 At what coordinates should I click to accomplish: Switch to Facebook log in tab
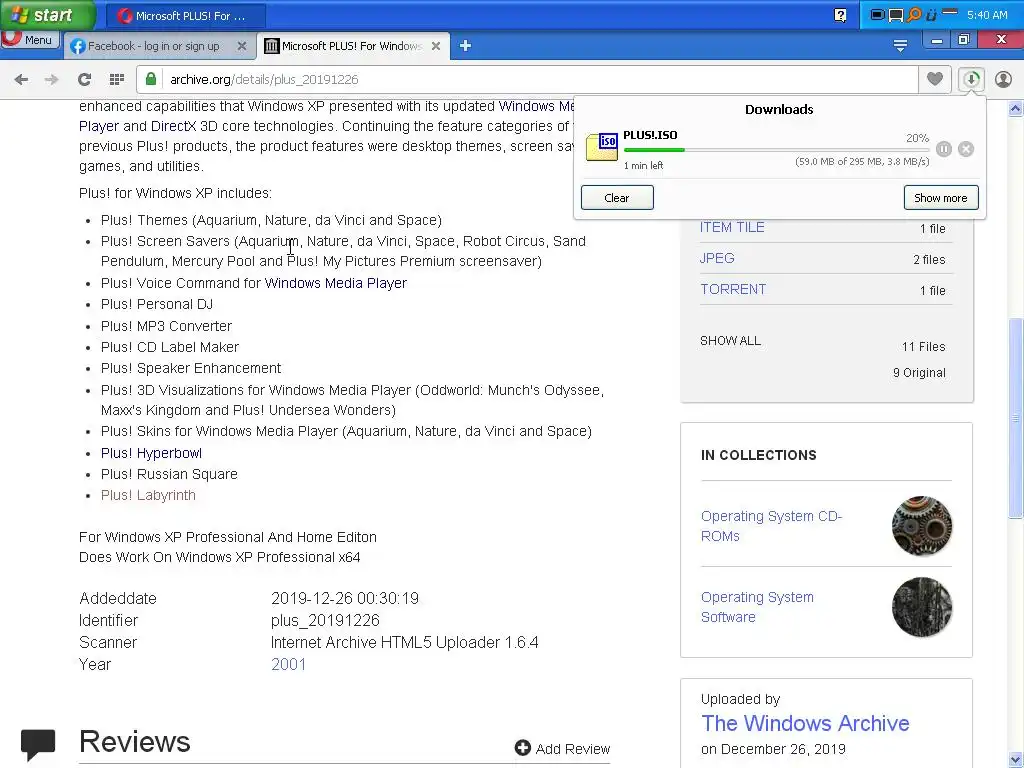153,46
